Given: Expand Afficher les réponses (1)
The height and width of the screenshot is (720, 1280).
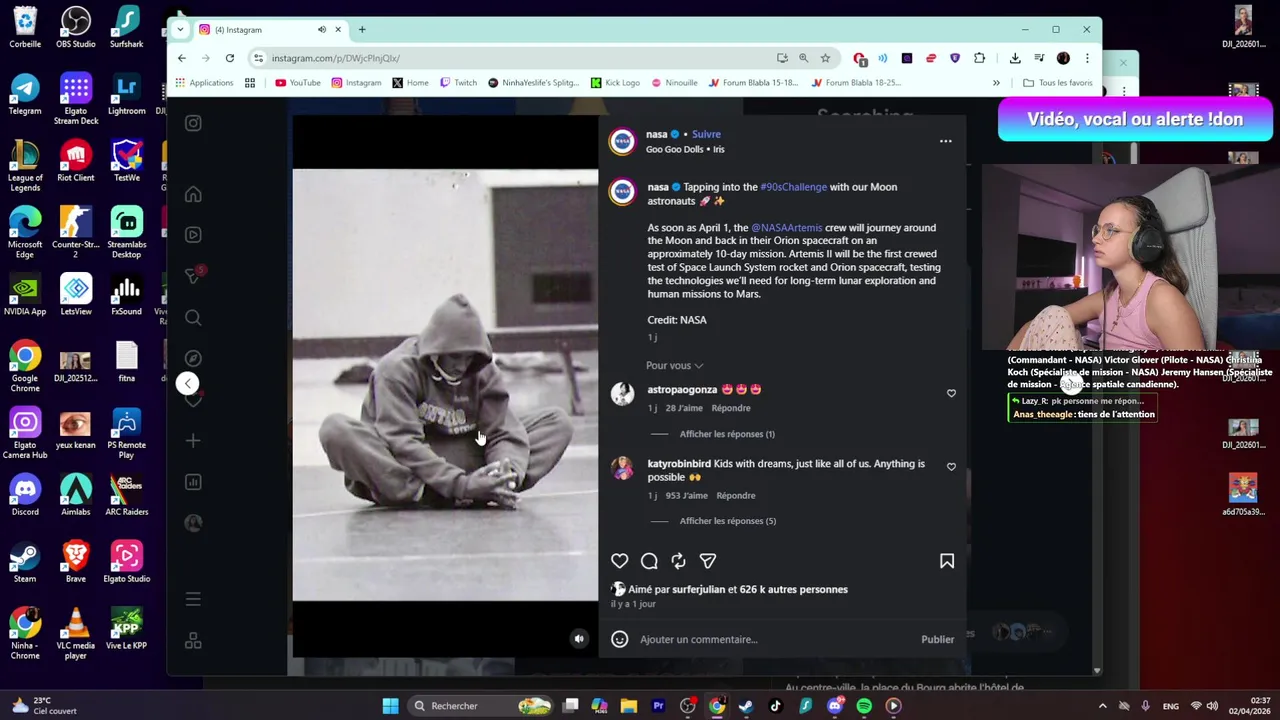Looking at the screenshot, I should [x=727, y=434].
